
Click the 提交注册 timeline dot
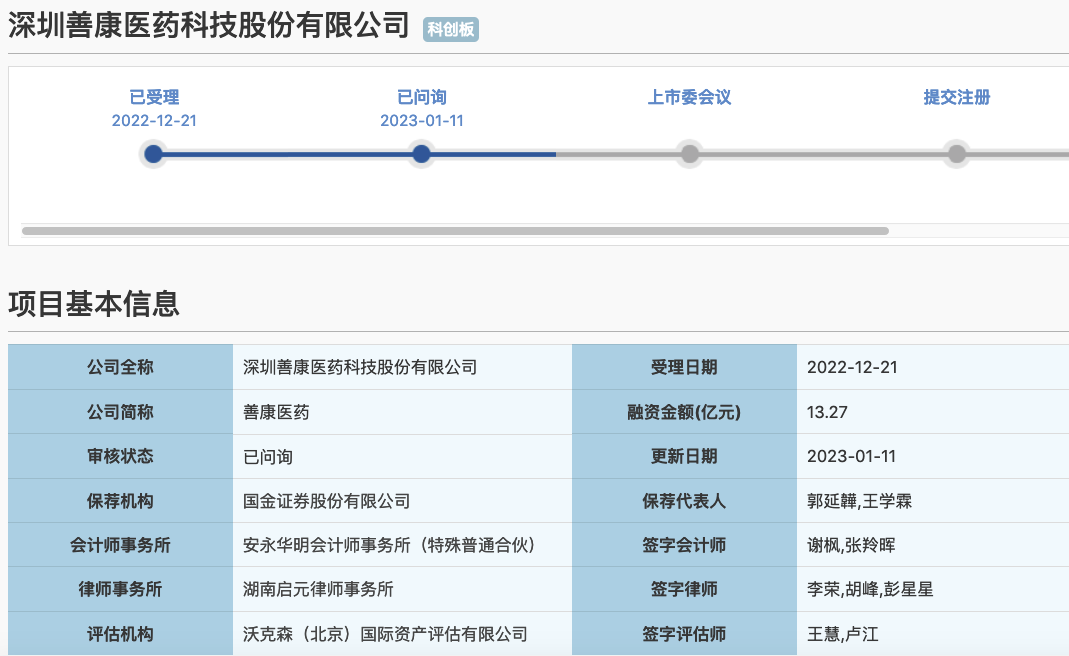957,154
